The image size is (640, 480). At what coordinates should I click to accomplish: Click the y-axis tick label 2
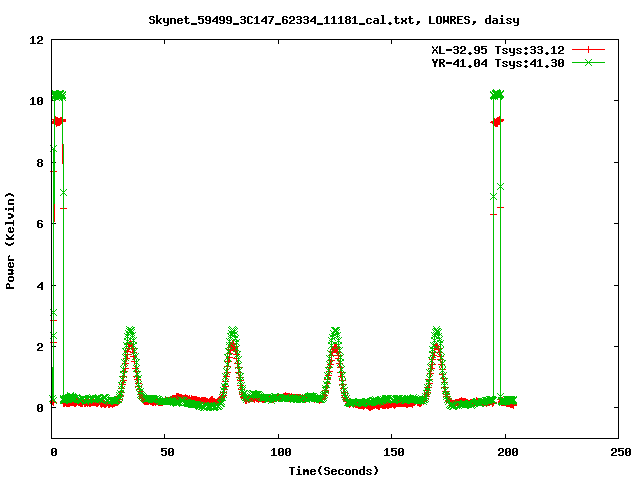40,347
